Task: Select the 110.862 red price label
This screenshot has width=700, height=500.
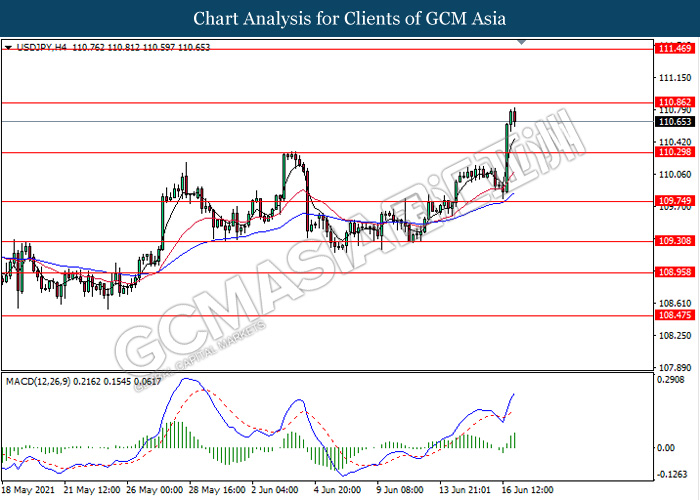Action: [x=675, y=102]
